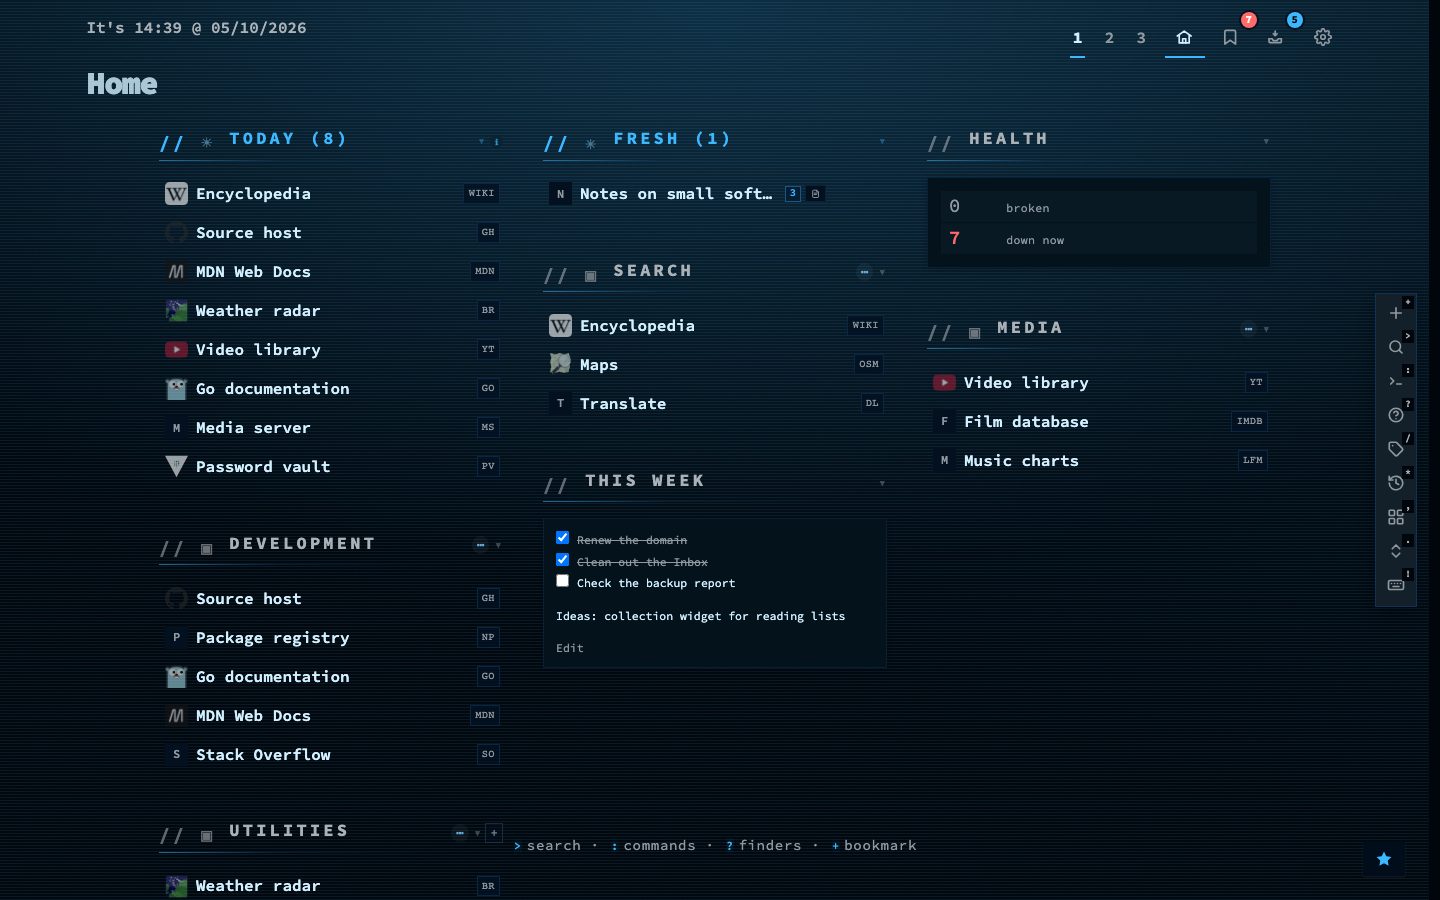Open the settings gear

click(x=1323, y=37)
